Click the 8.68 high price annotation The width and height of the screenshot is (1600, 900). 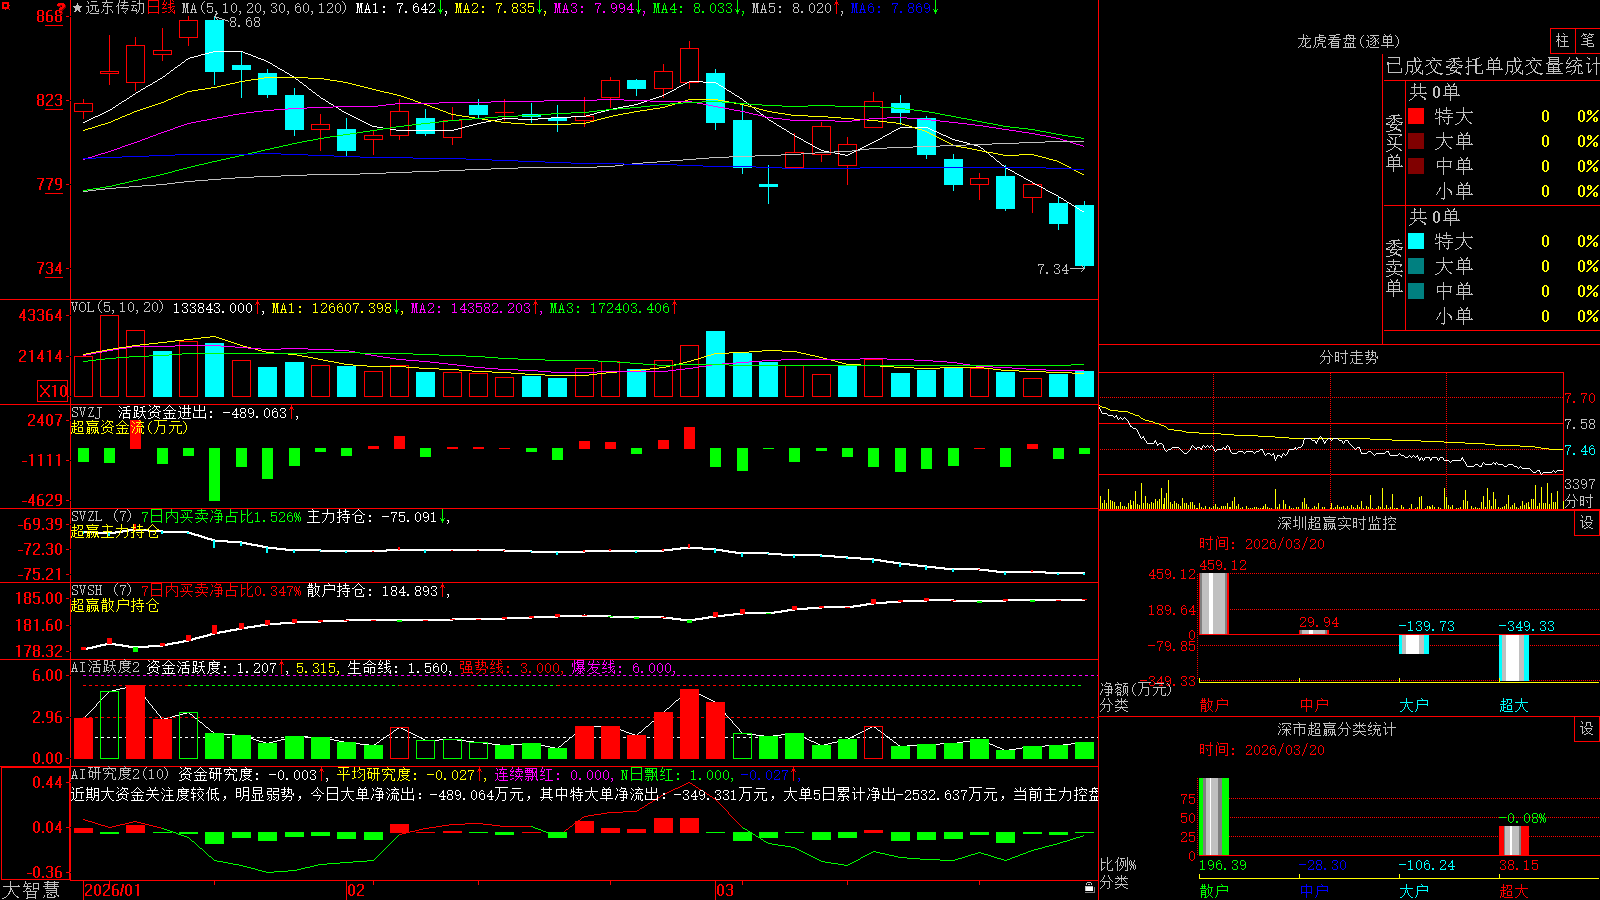coord(245,22)
